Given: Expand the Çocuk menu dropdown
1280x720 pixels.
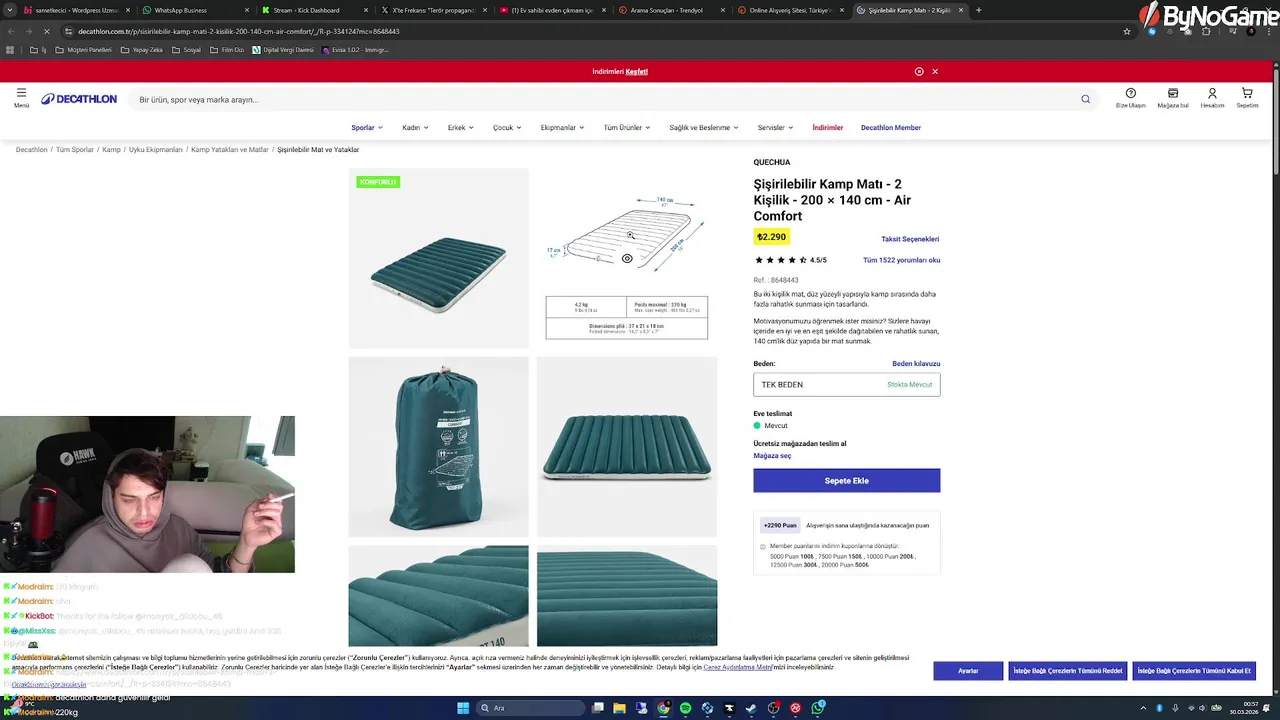Looking at the screenshot, I should tap(506, 128).
